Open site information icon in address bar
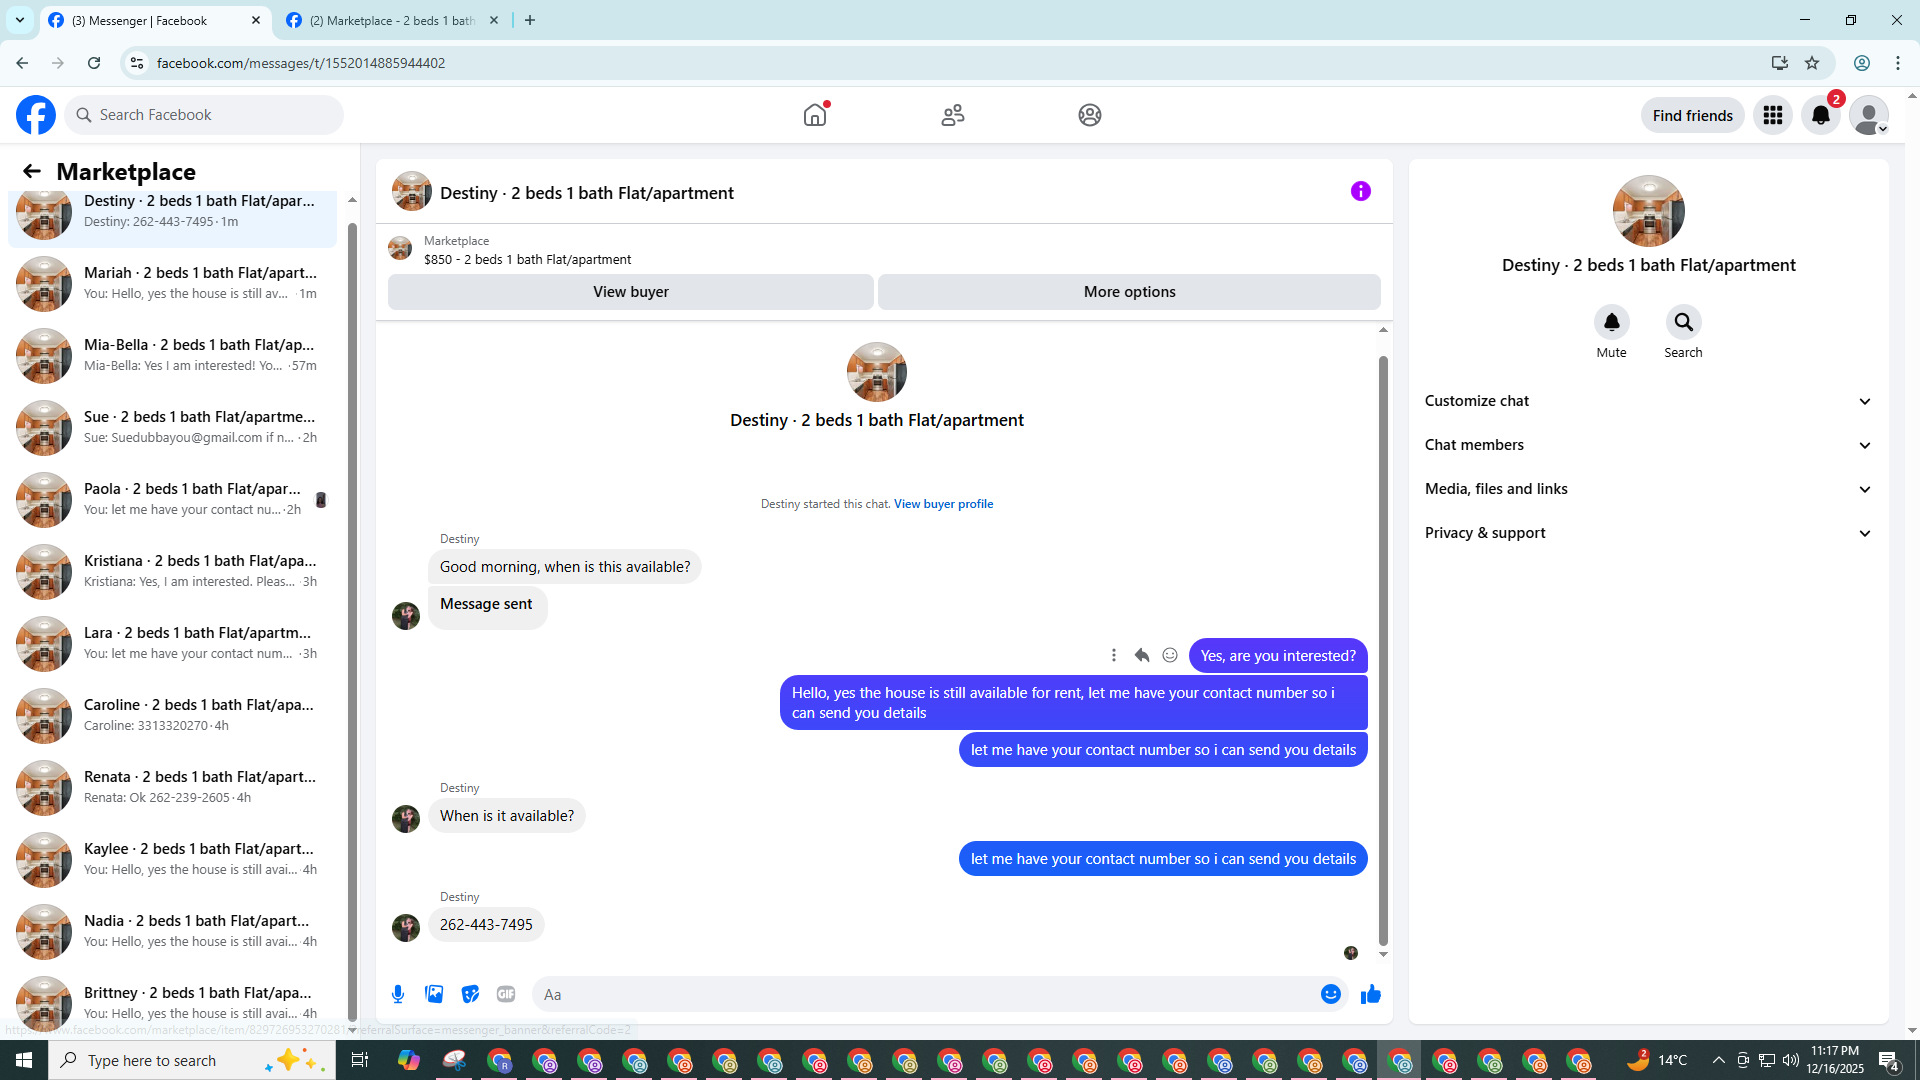This screenshot has height=1080, width=1920. tap(137, 63)
